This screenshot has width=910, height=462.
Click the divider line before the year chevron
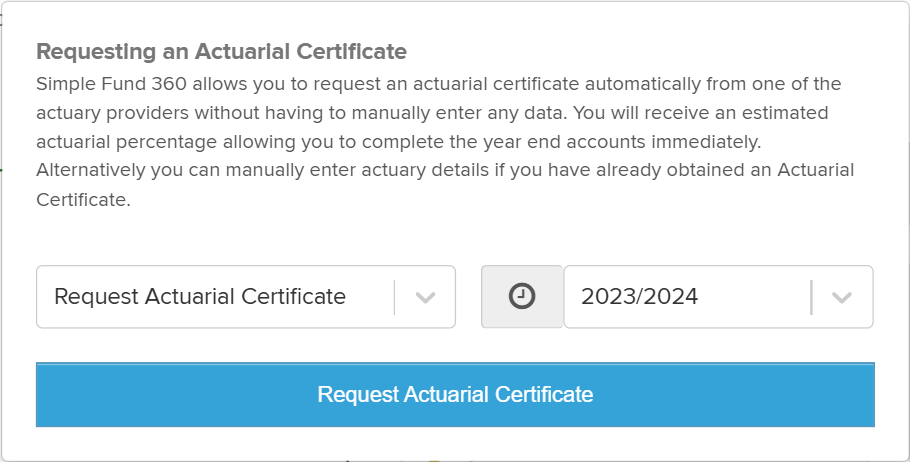click(x=811, y=297)
